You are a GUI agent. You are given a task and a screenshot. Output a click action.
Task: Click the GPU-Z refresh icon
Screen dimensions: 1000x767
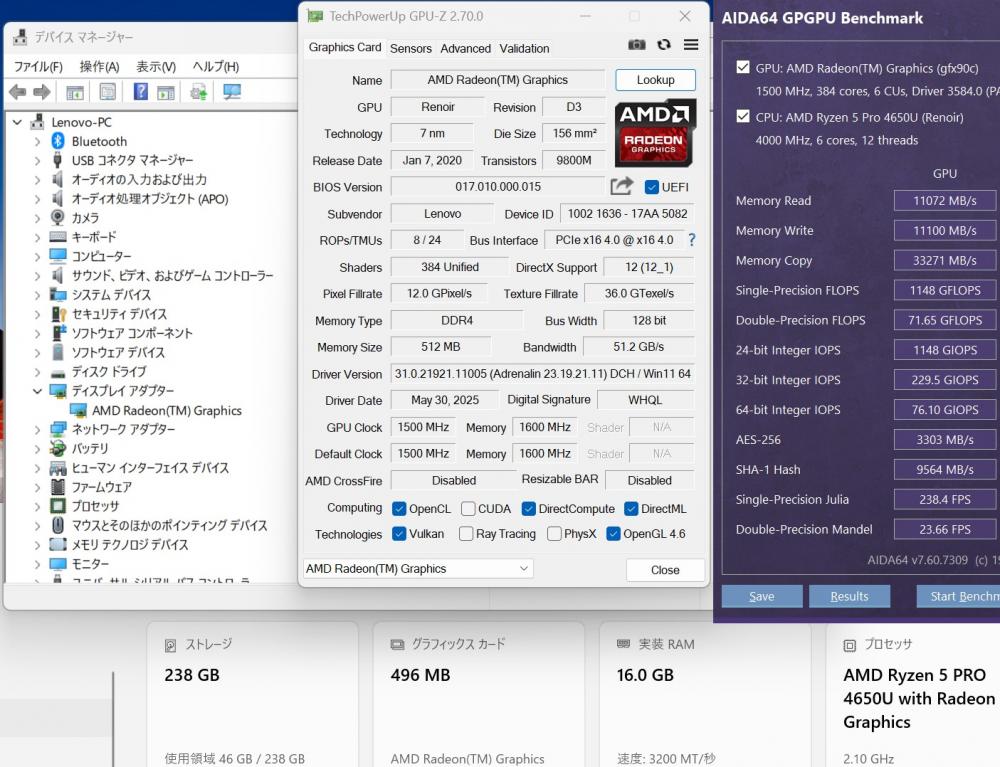coord(664,45)
